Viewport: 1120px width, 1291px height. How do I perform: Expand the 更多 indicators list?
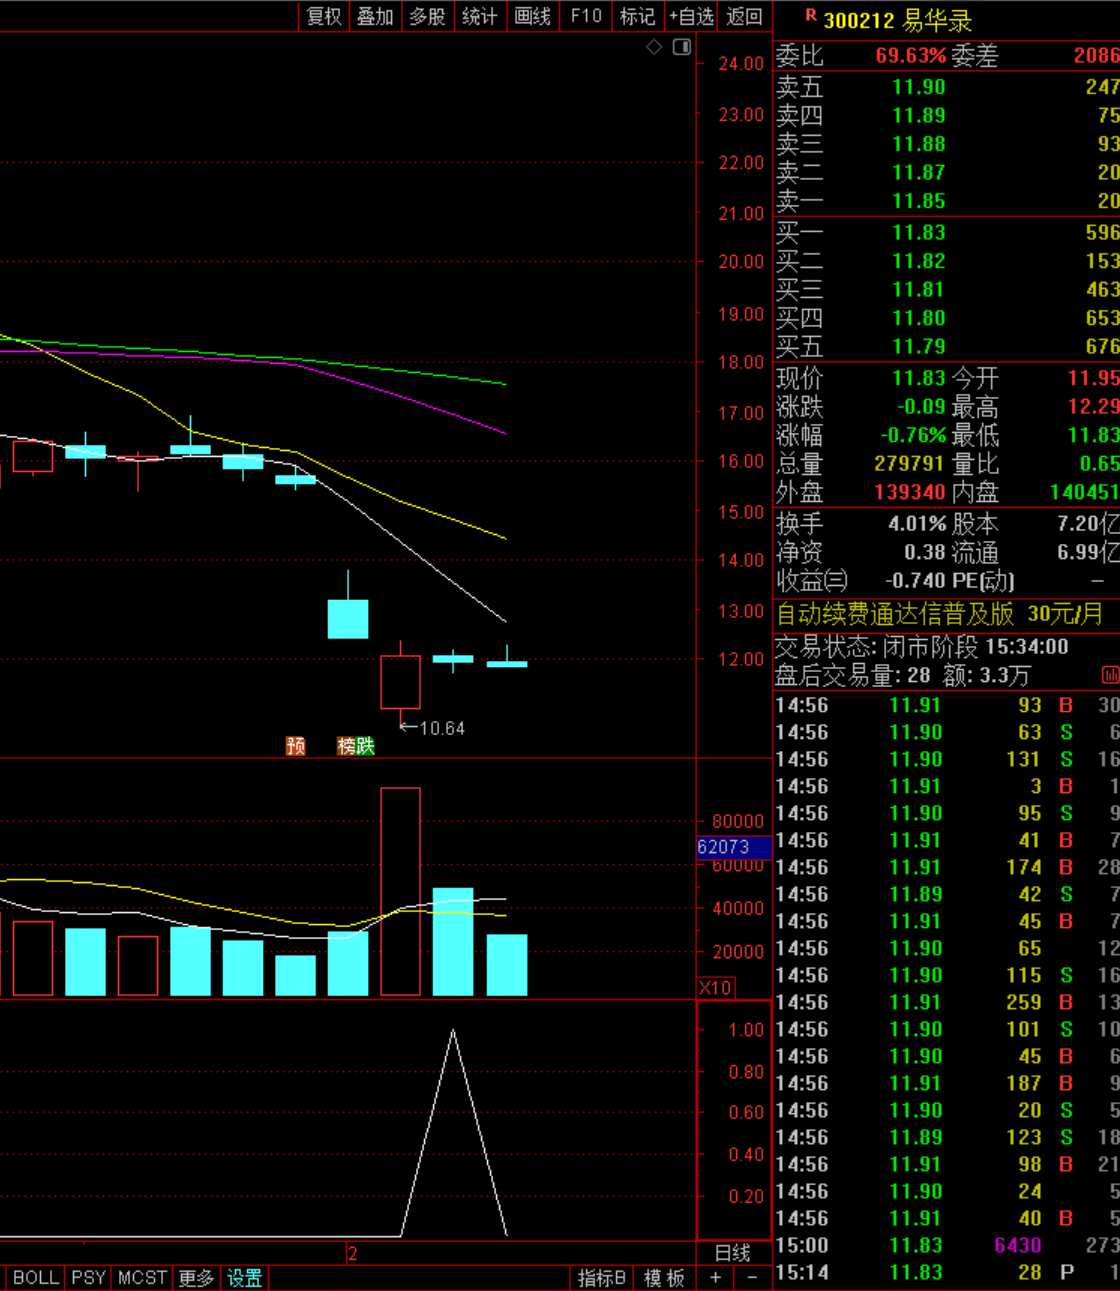[196, 1278]
